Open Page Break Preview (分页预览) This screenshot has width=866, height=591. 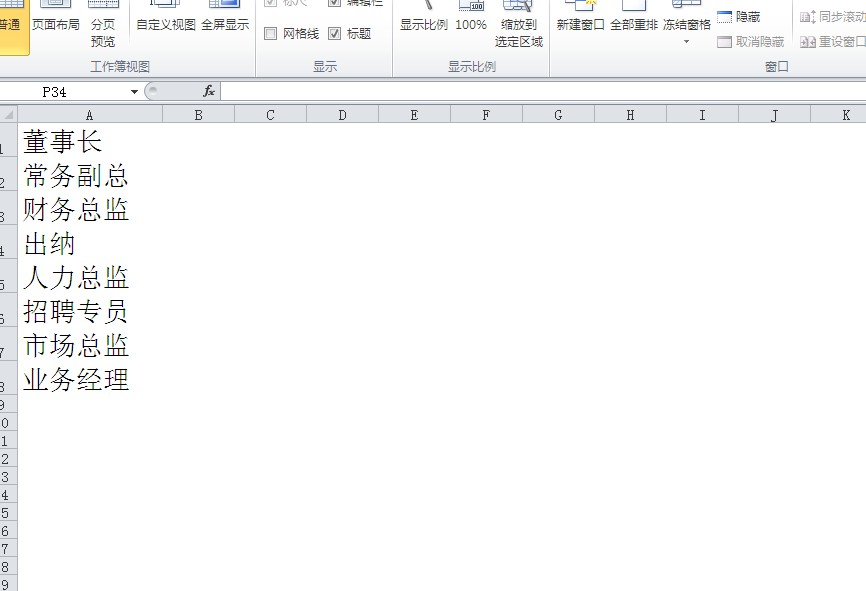(103, 25)
